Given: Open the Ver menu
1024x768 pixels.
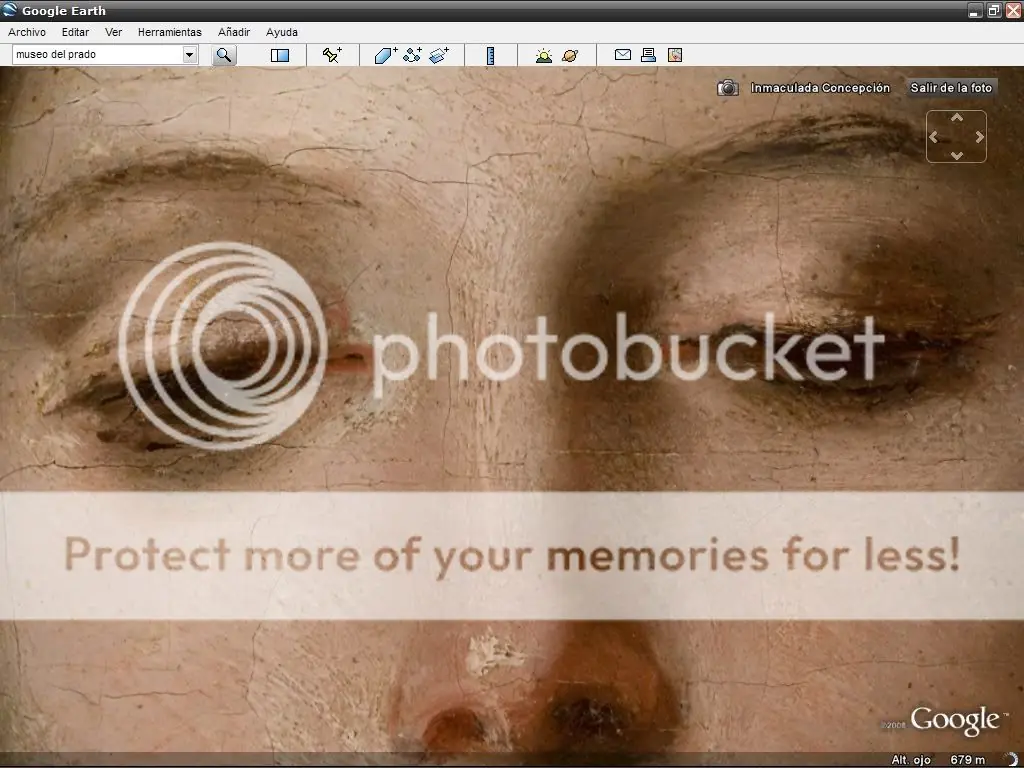Looking at the screenshot, I should point(114,32).
